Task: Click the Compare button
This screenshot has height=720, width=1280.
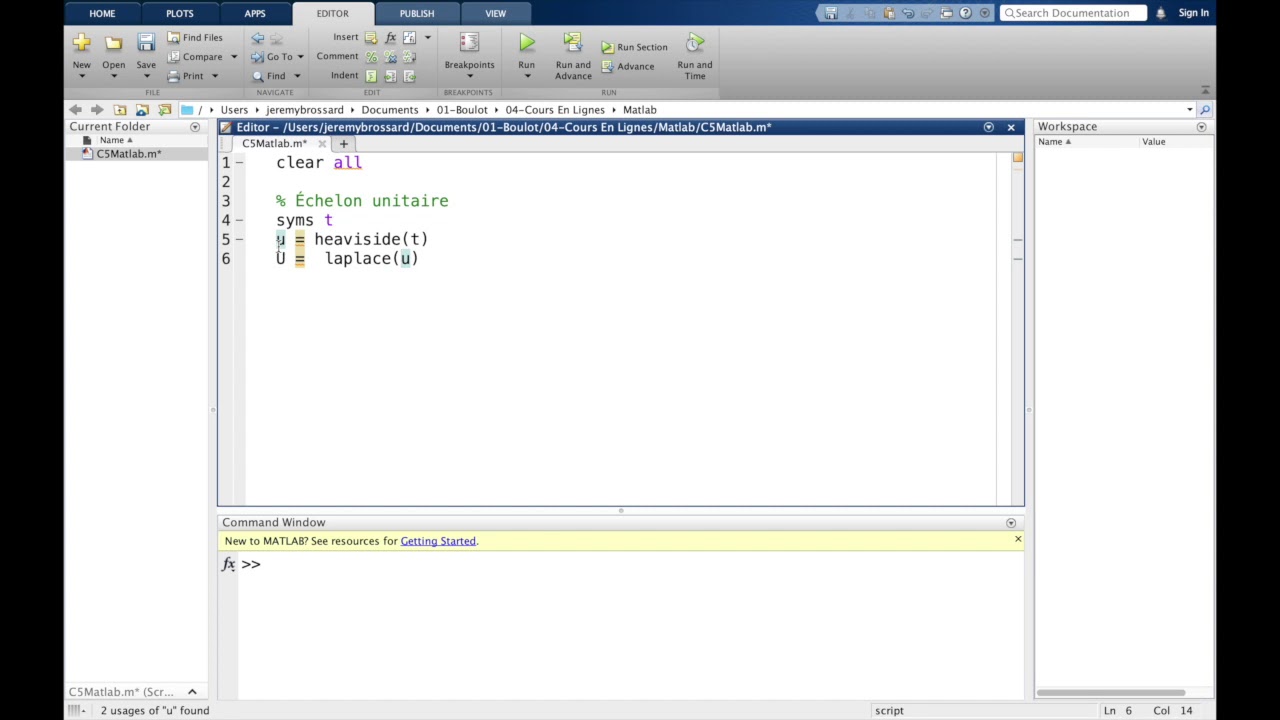Action: (195, 57)
